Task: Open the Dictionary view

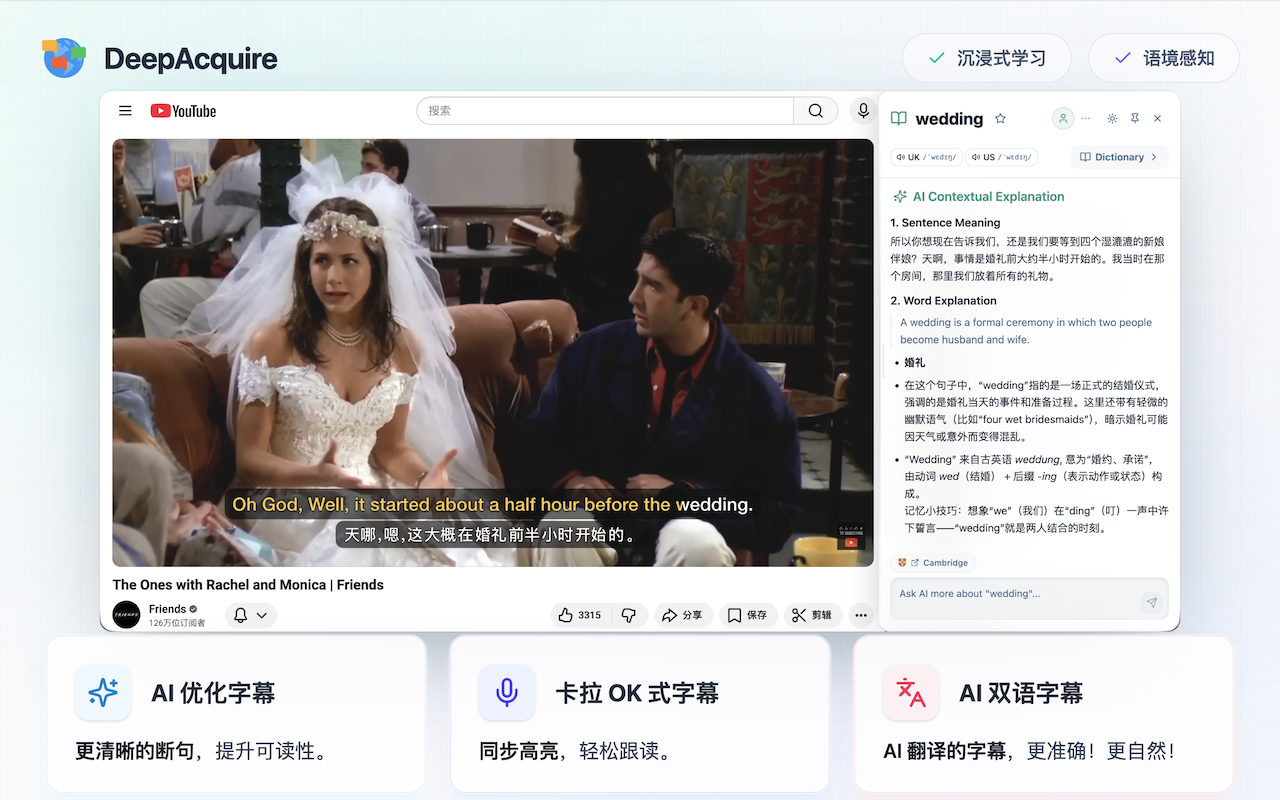Action: [x=1119, y=157]
